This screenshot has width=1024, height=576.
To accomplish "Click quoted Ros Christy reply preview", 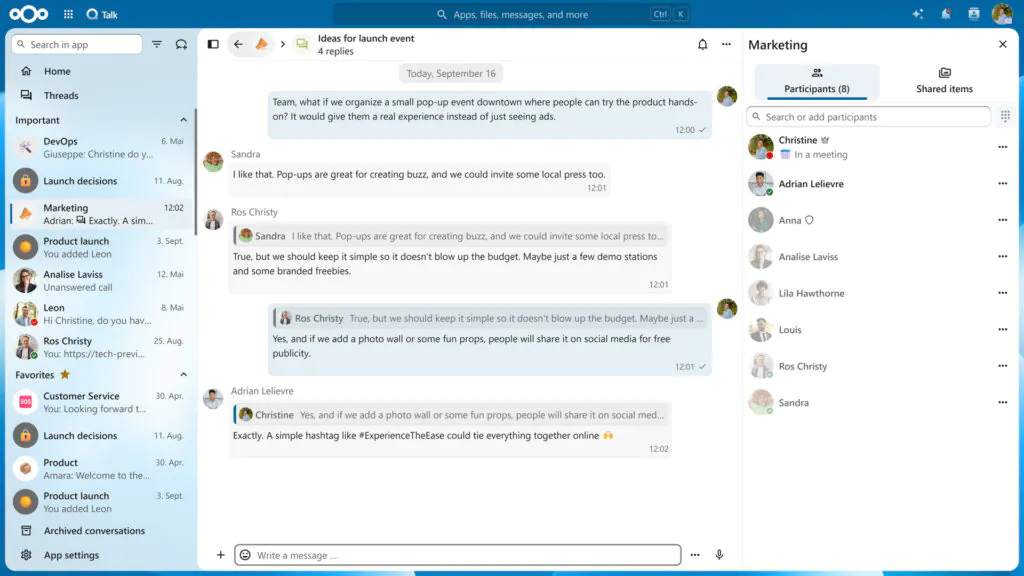I will coord(490,318).
